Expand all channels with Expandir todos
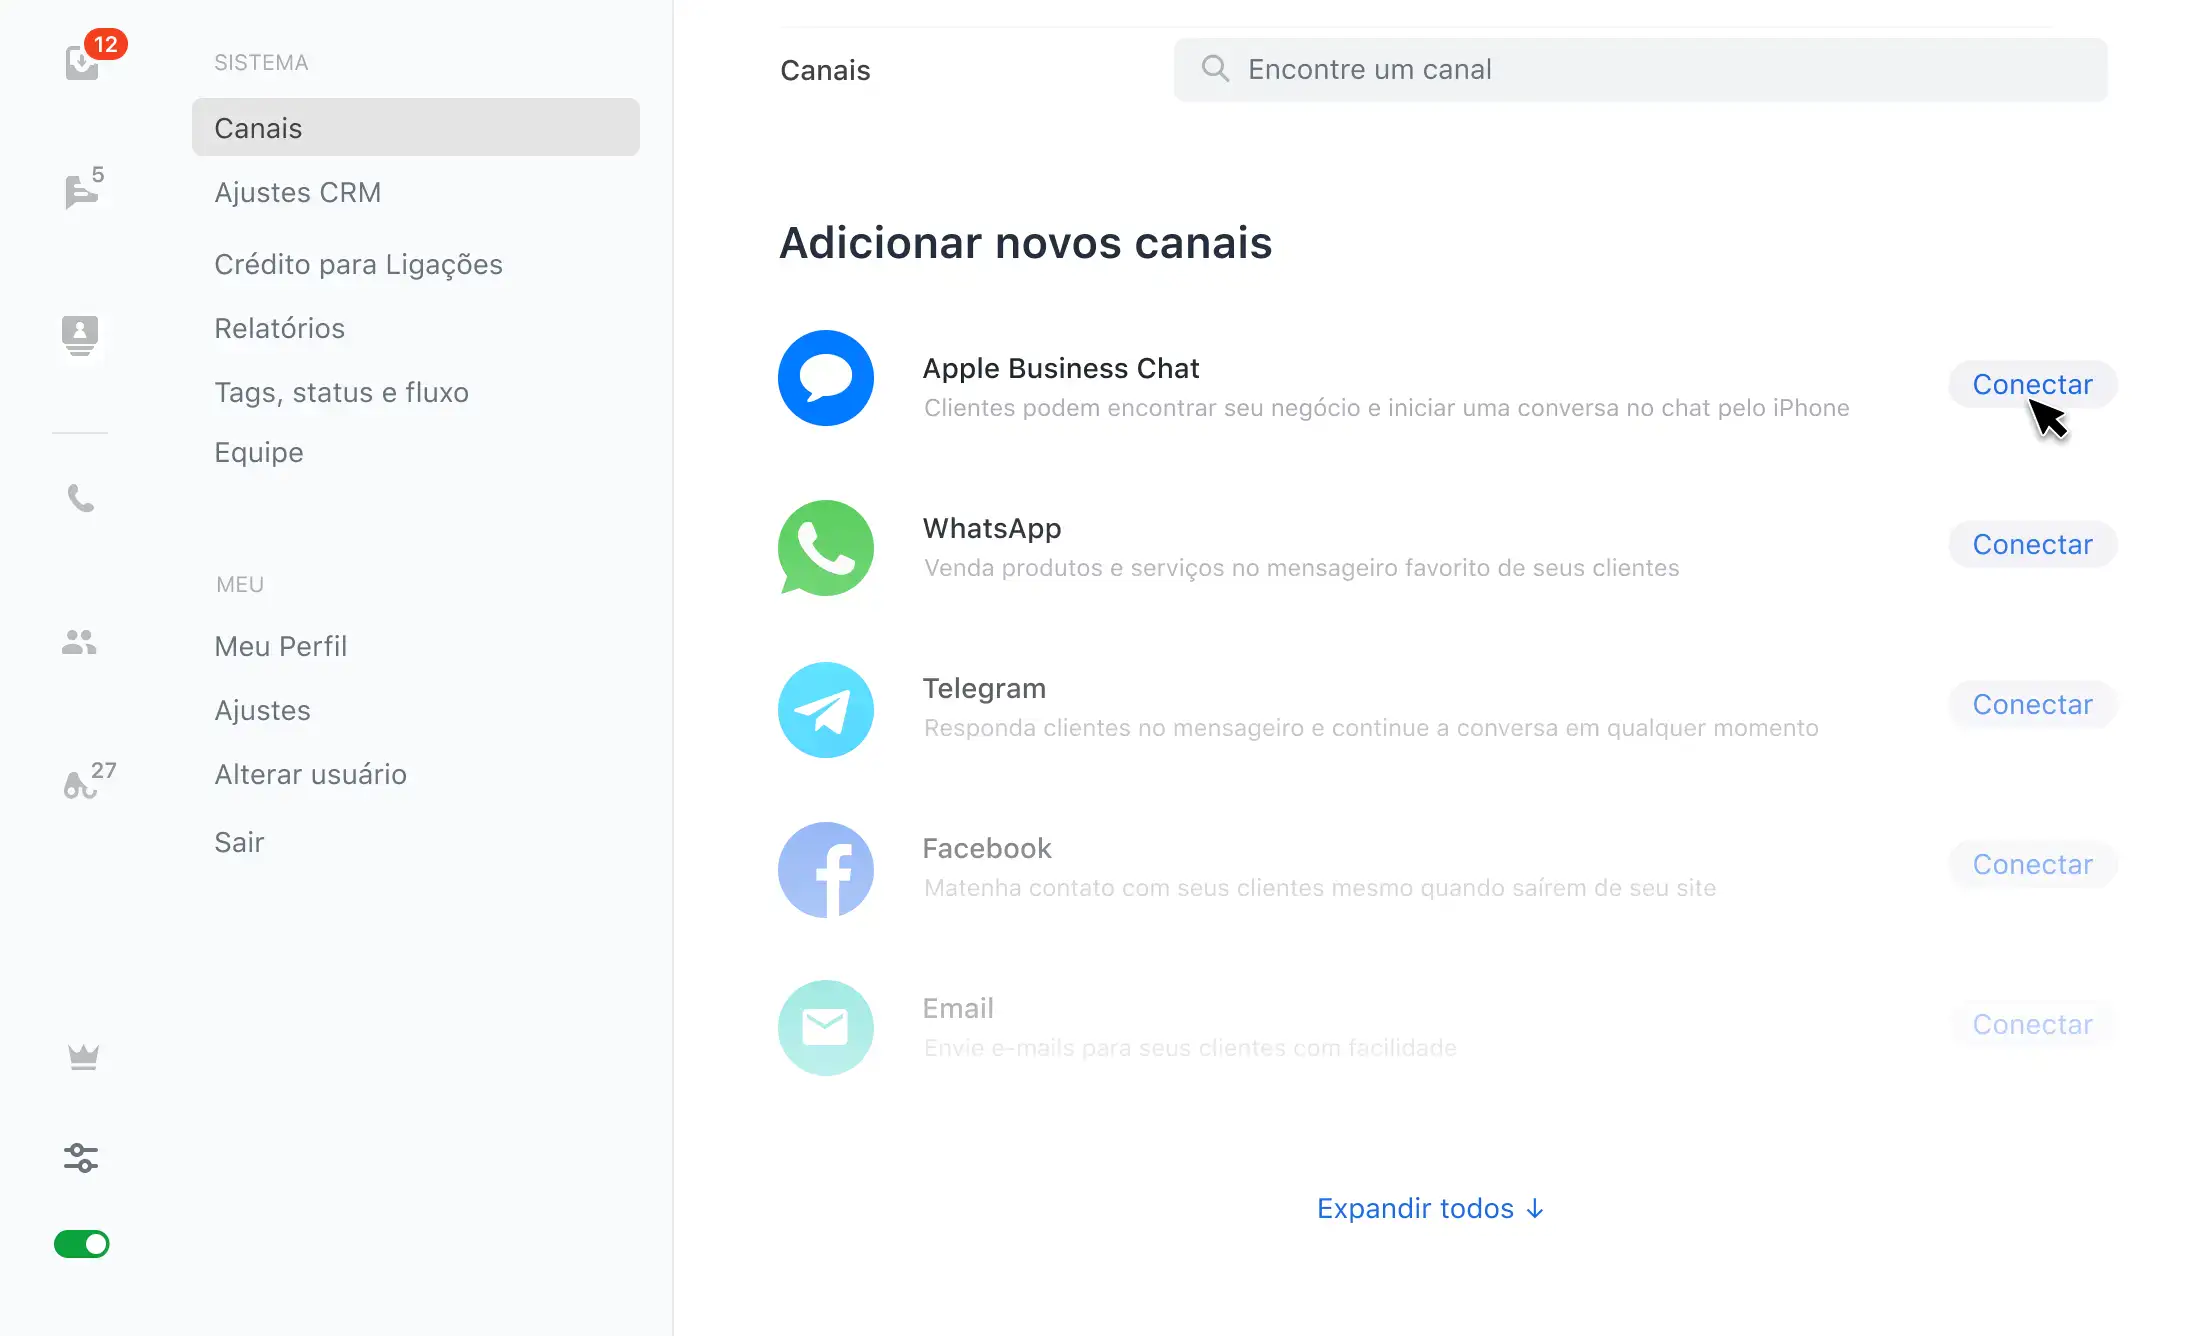The width and height of the screenshot is (2192, 1336). [x=1430, y=1208]
